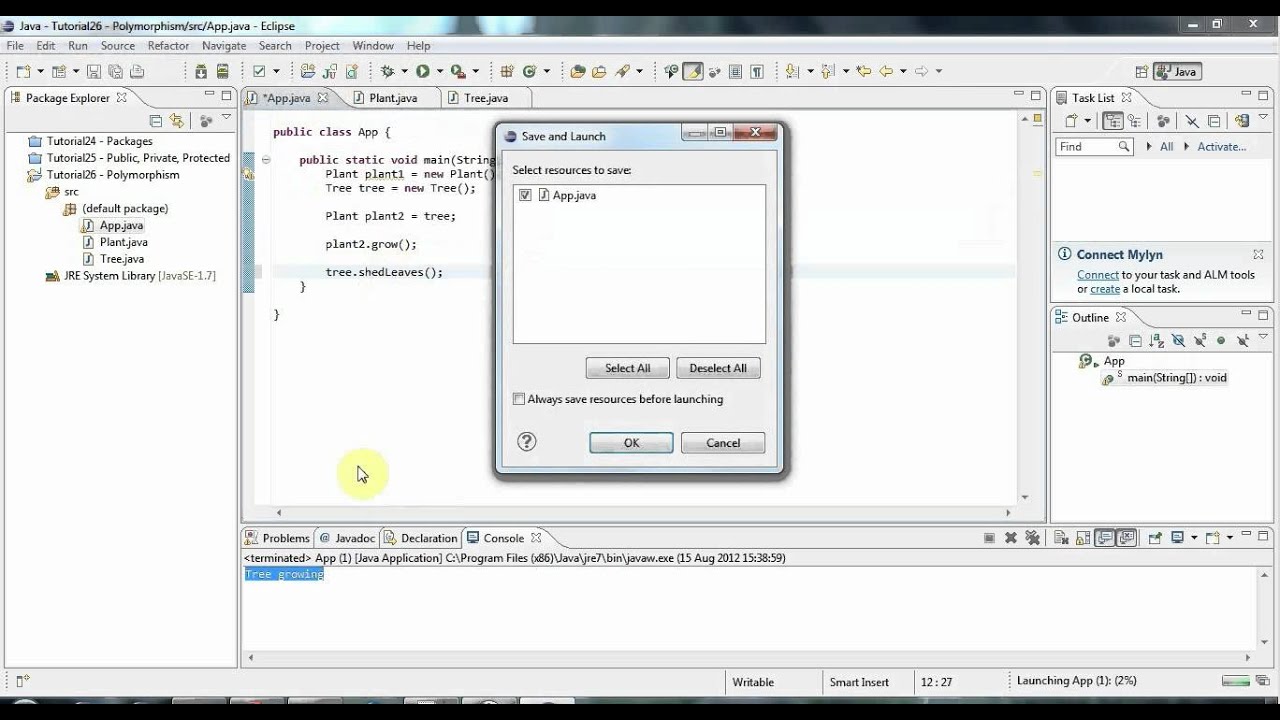Click the Find field in Task List
Viewport: 1280px width, 720px height.
(x=1086, y=146)
